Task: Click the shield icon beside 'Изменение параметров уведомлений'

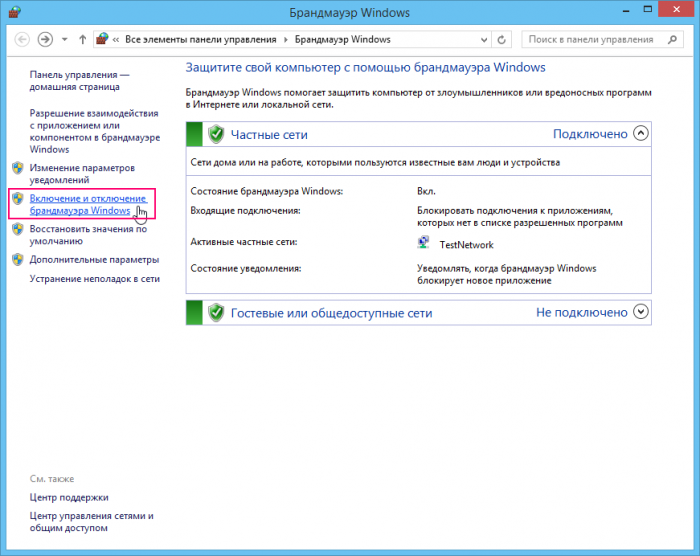Action: click(x=18, y=168)
